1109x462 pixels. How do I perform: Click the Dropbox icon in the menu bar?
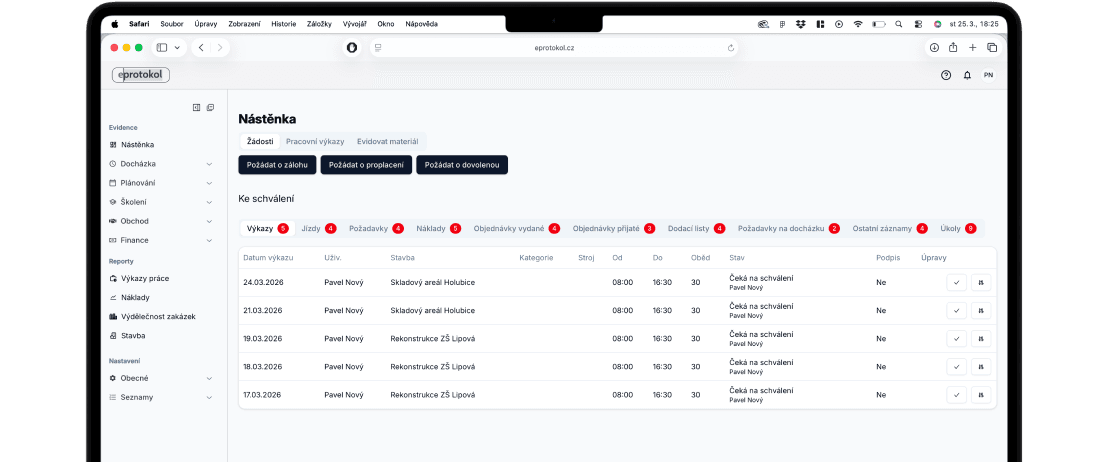point(800,23)
